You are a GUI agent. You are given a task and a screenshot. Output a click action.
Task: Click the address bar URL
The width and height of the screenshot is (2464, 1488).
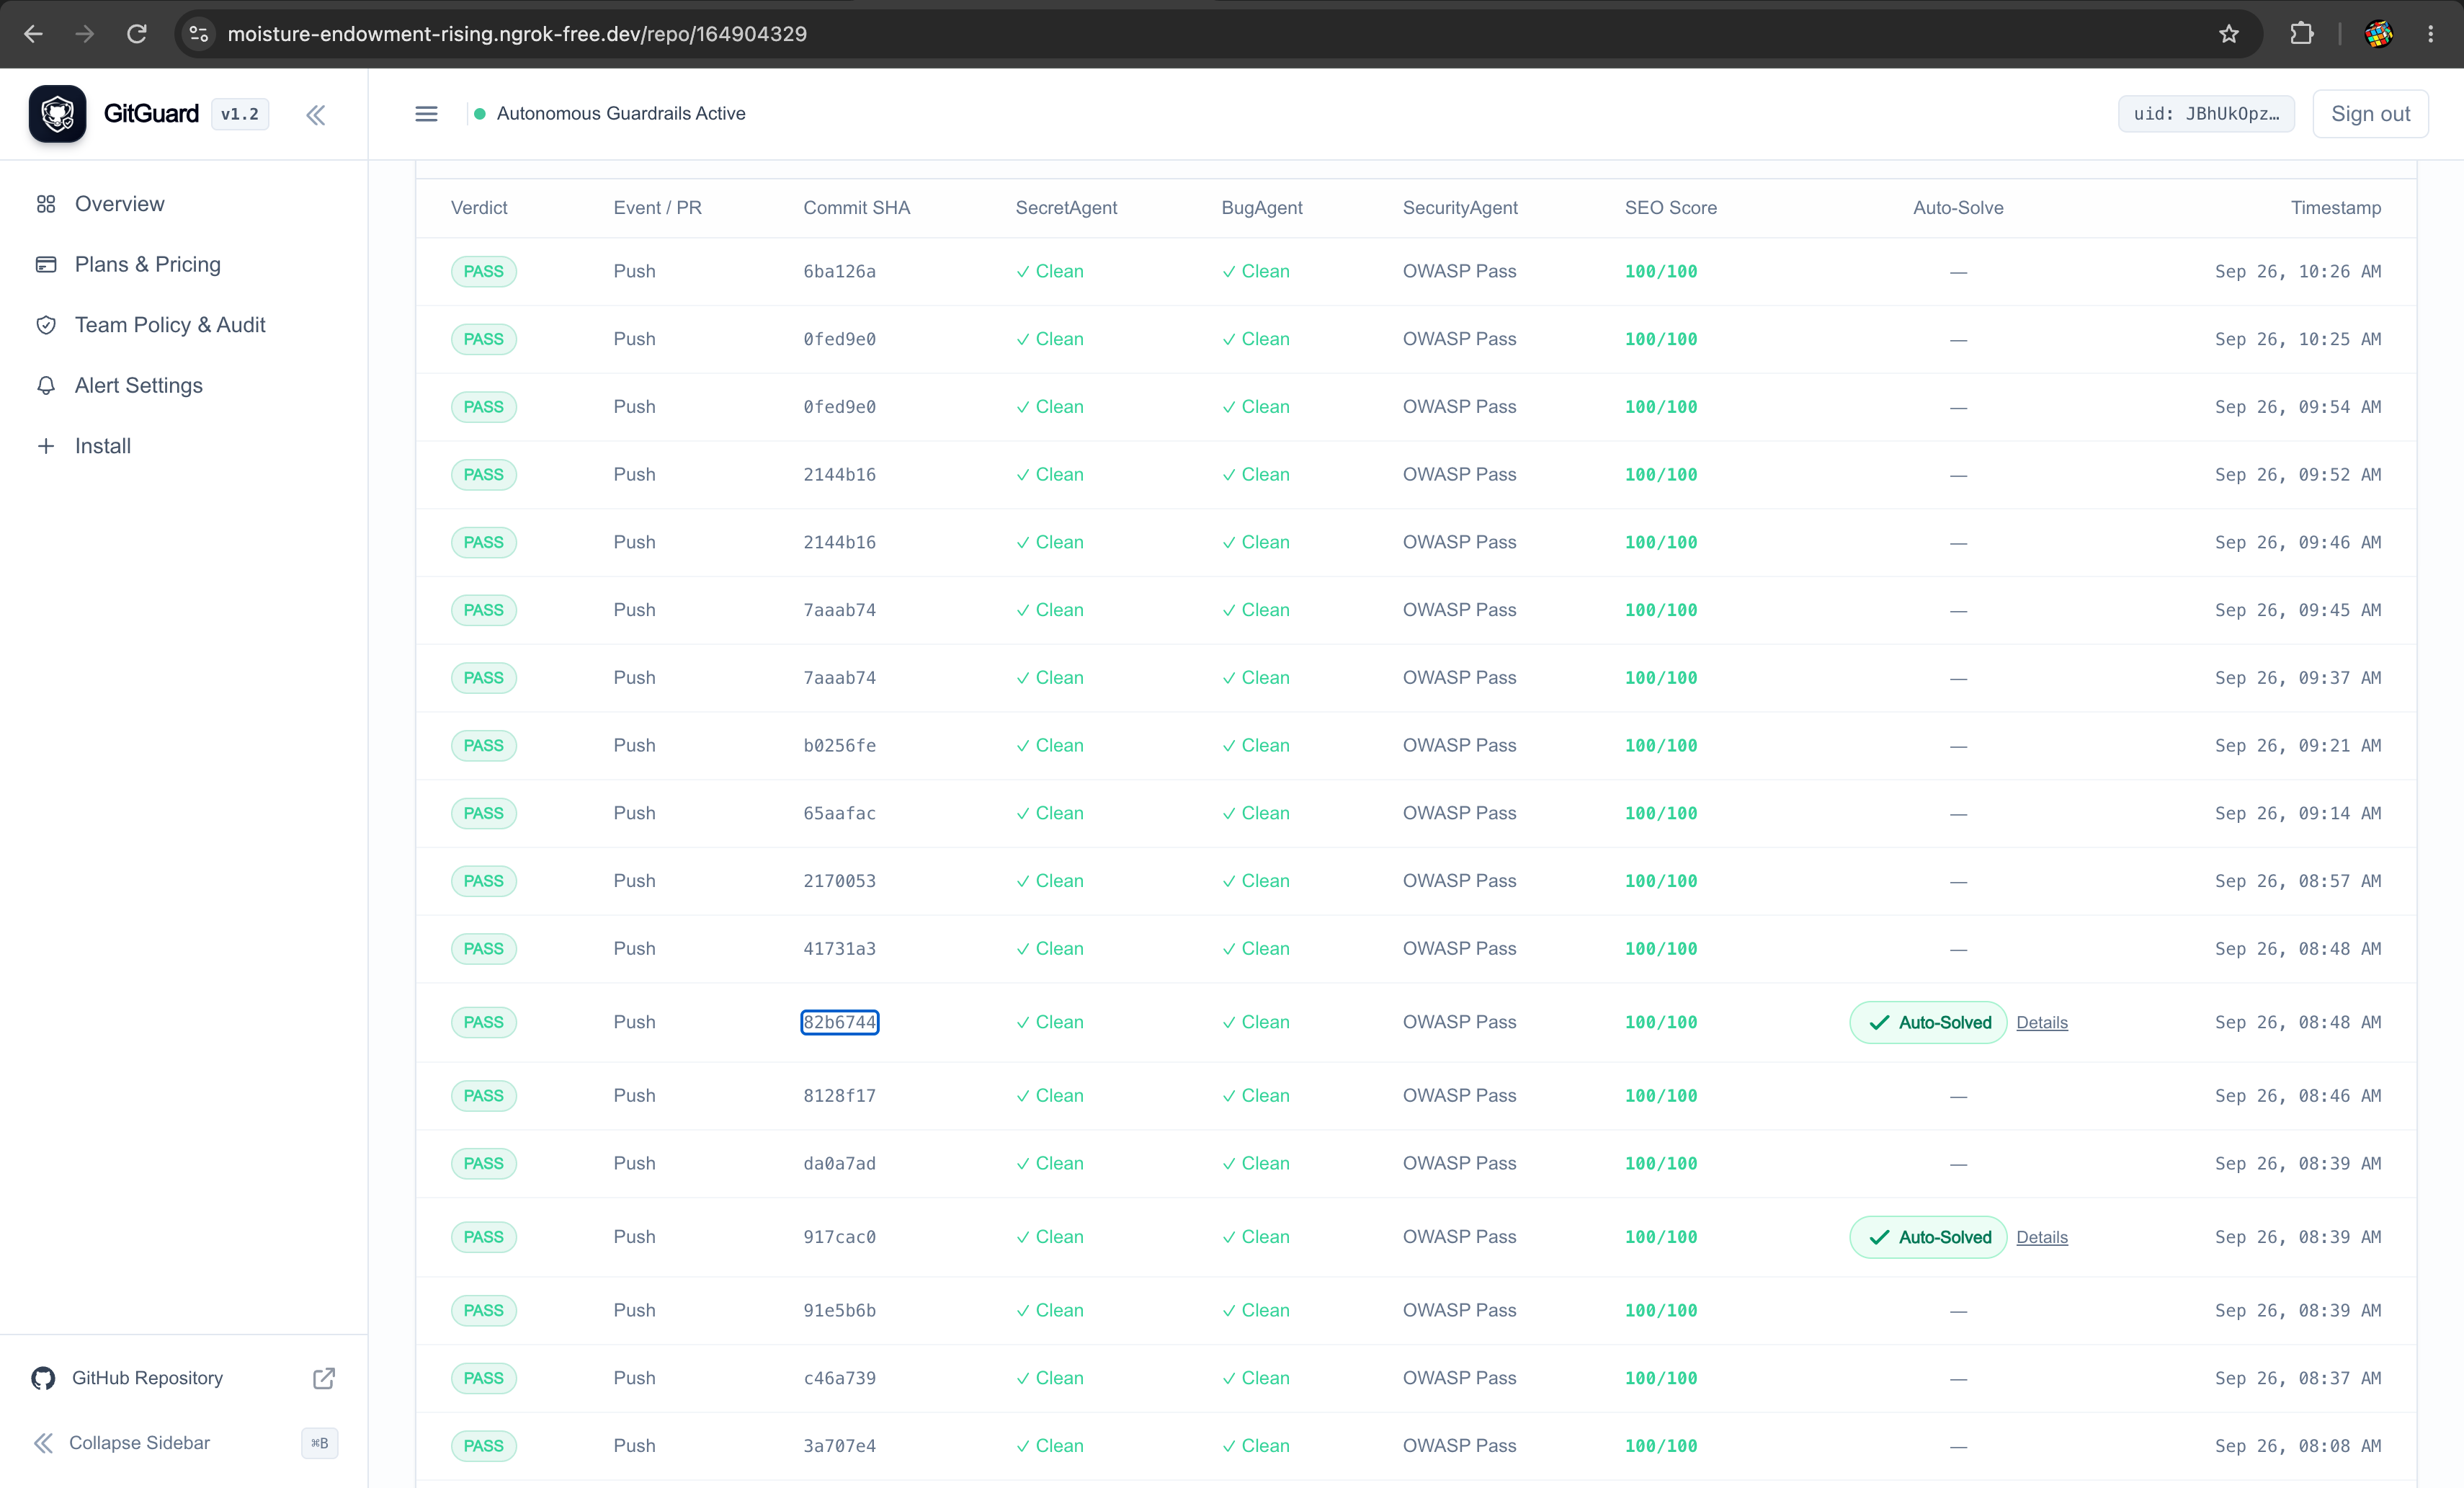pos(517,34)
